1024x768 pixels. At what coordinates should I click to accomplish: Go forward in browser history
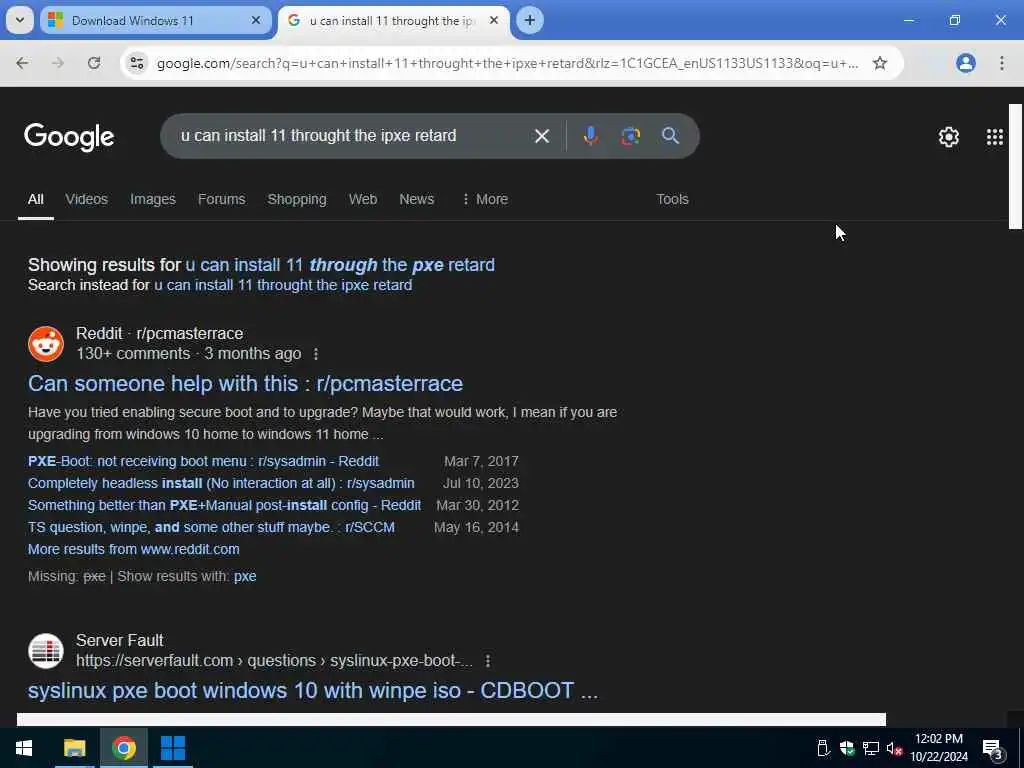58,63
